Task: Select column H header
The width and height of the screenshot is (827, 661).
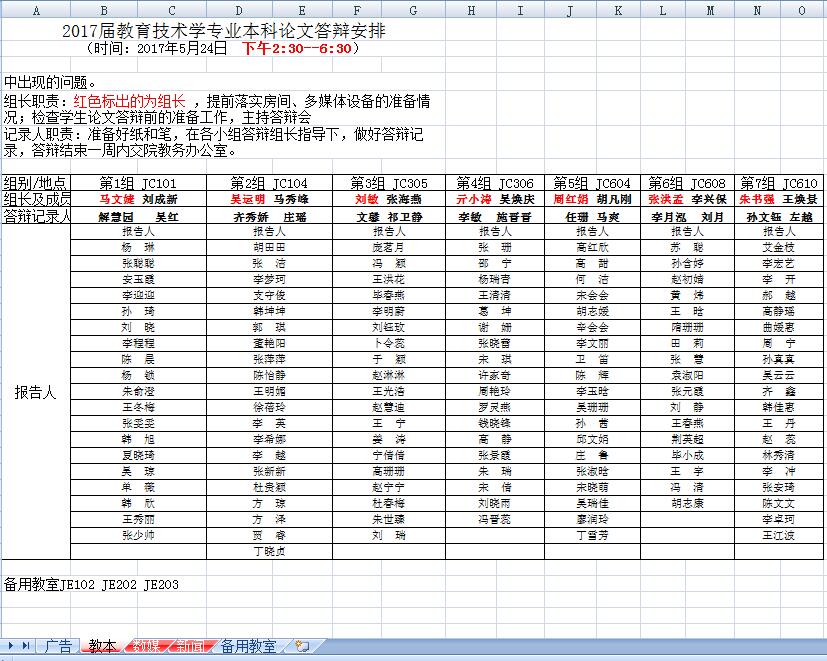Action: 471,10
